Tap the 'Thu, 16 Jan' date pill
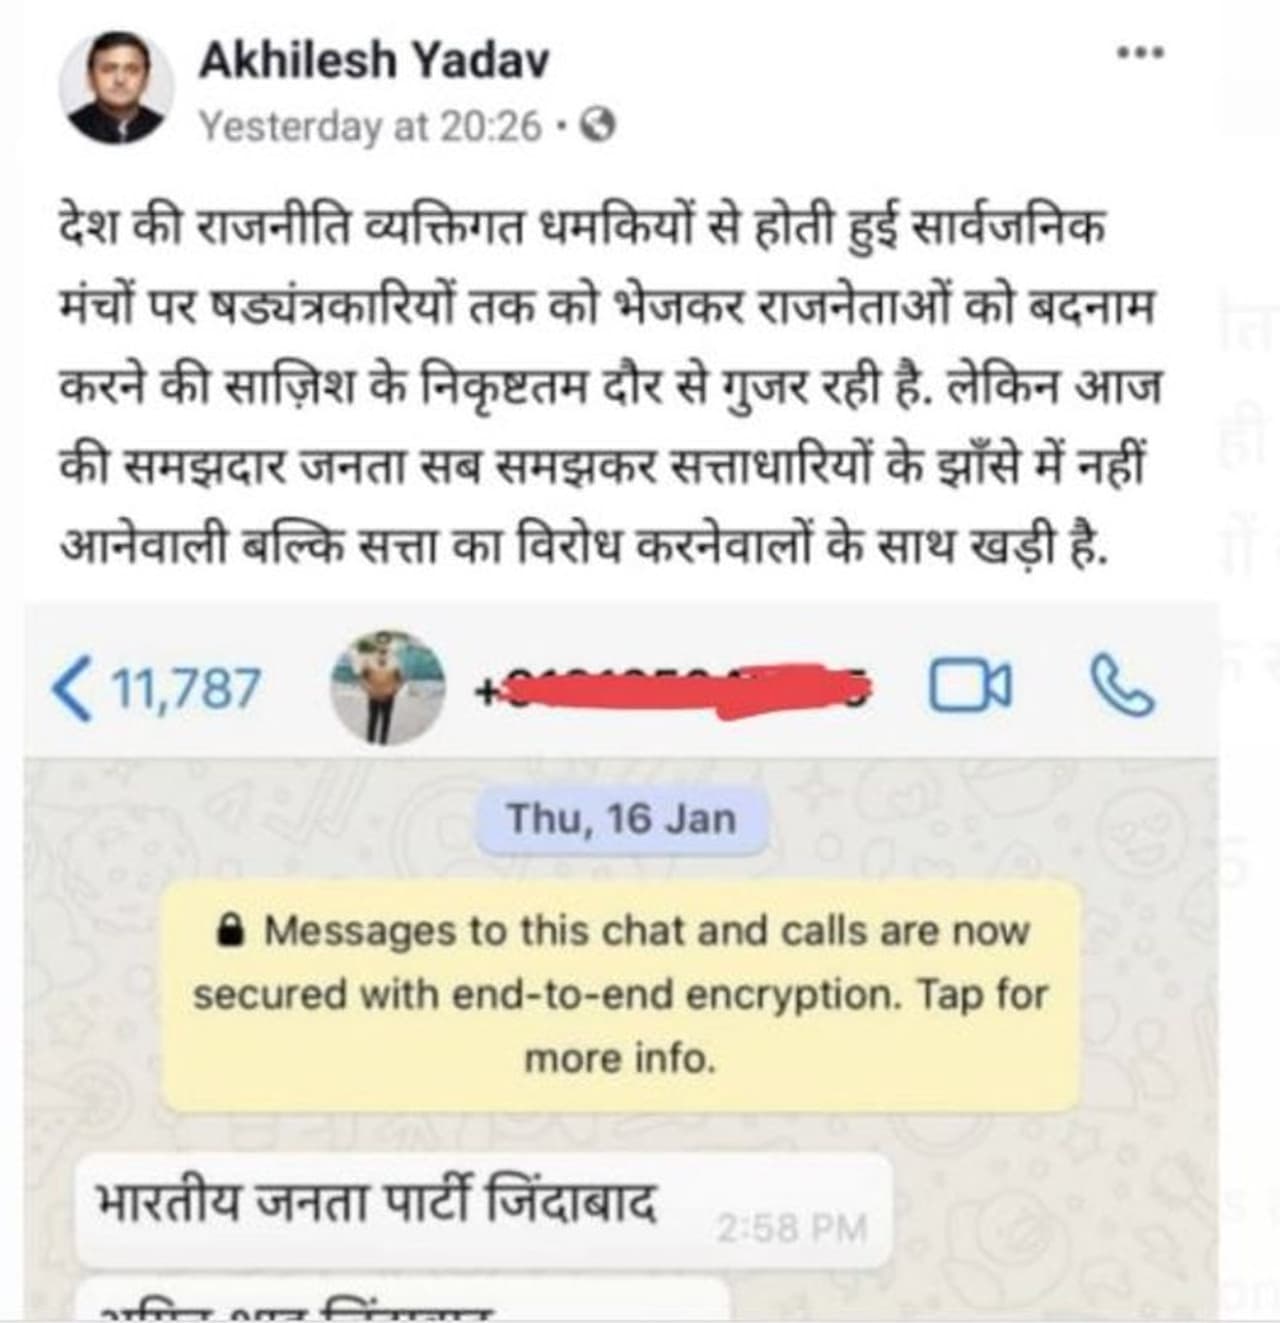Image resolution: width=1280 pixels, height=1323 pixels. [x=622, y=819]
